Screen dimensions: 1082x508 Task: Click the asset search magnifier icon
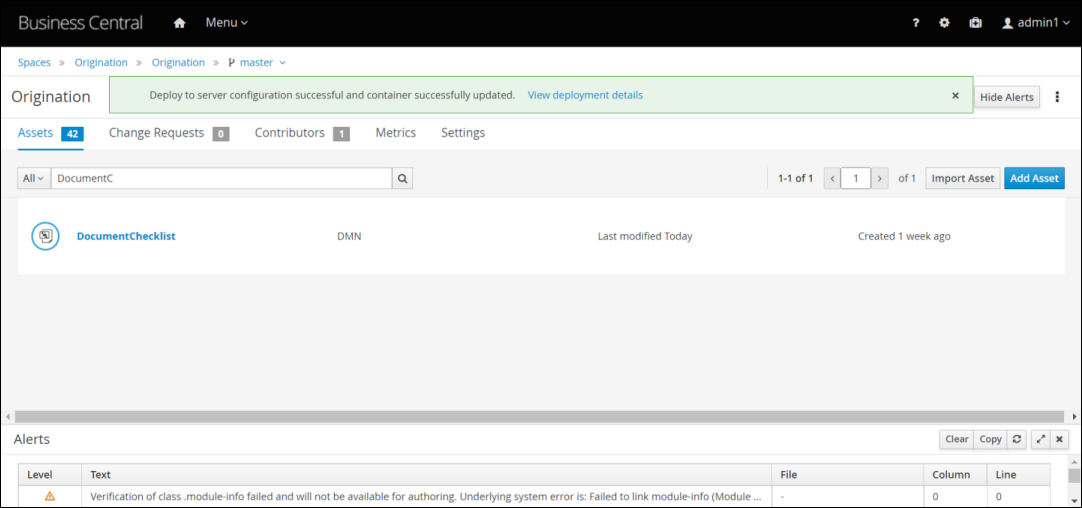coord(402,178)
